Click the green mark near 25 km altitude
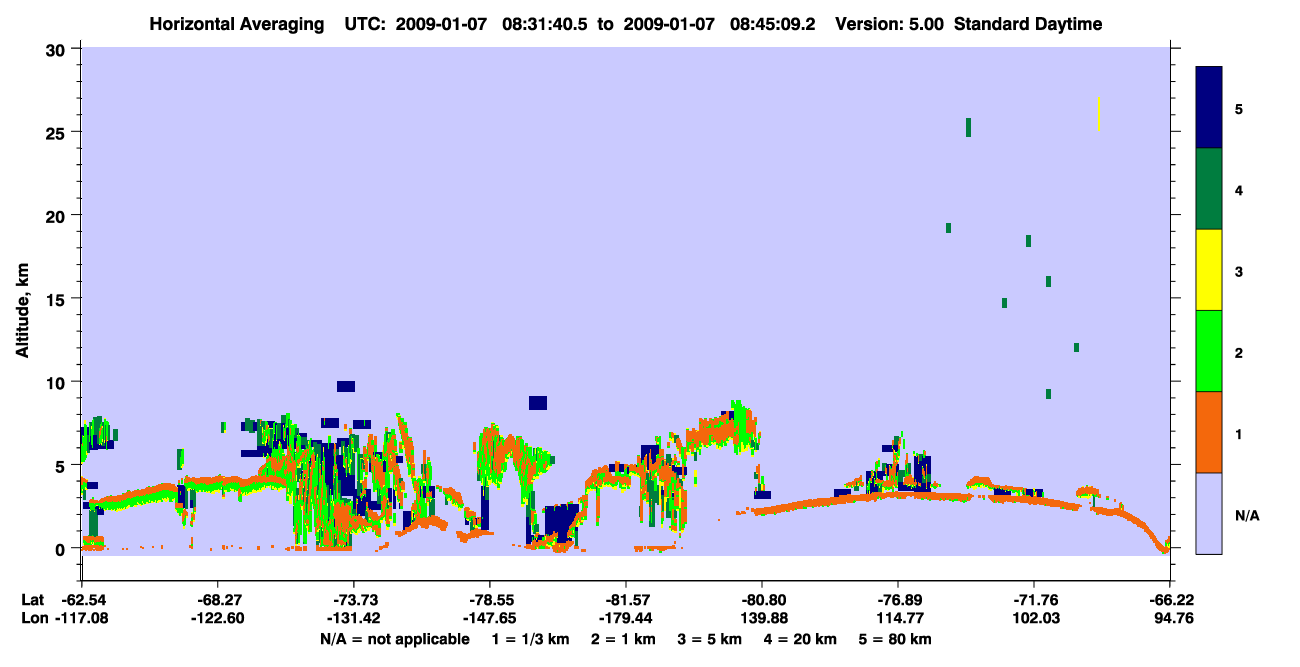This screenshot has width=1300, height=667. [968, 127]
